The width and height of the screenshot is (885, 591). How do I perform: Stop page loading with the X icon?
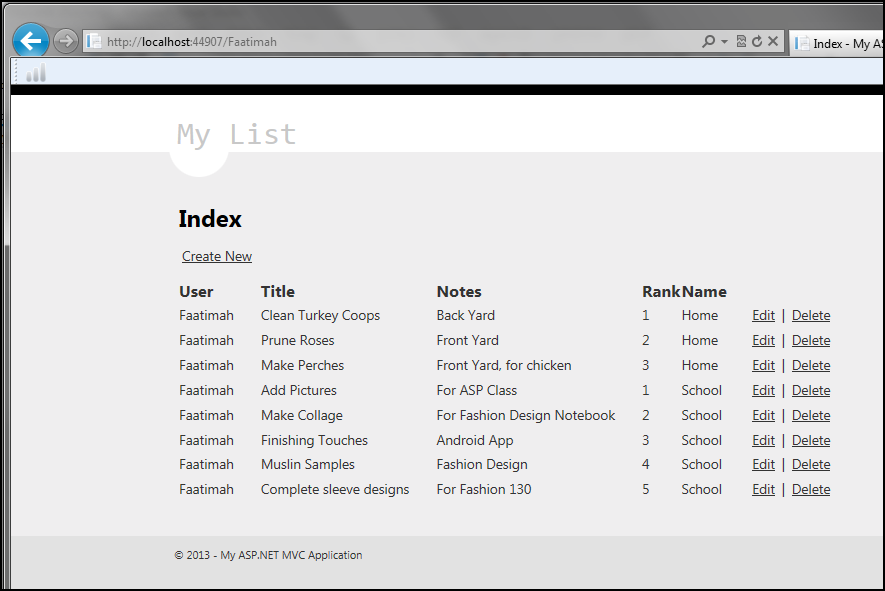coord(773,42)
